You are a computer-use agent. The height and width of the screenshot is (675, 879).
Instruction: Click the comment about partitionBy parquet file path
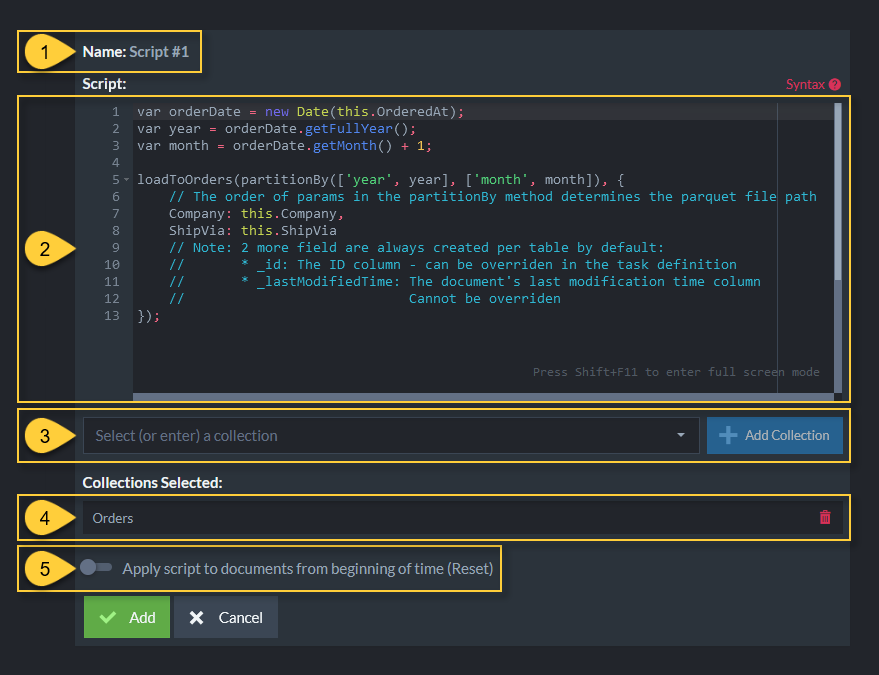[x=493, y=197]
